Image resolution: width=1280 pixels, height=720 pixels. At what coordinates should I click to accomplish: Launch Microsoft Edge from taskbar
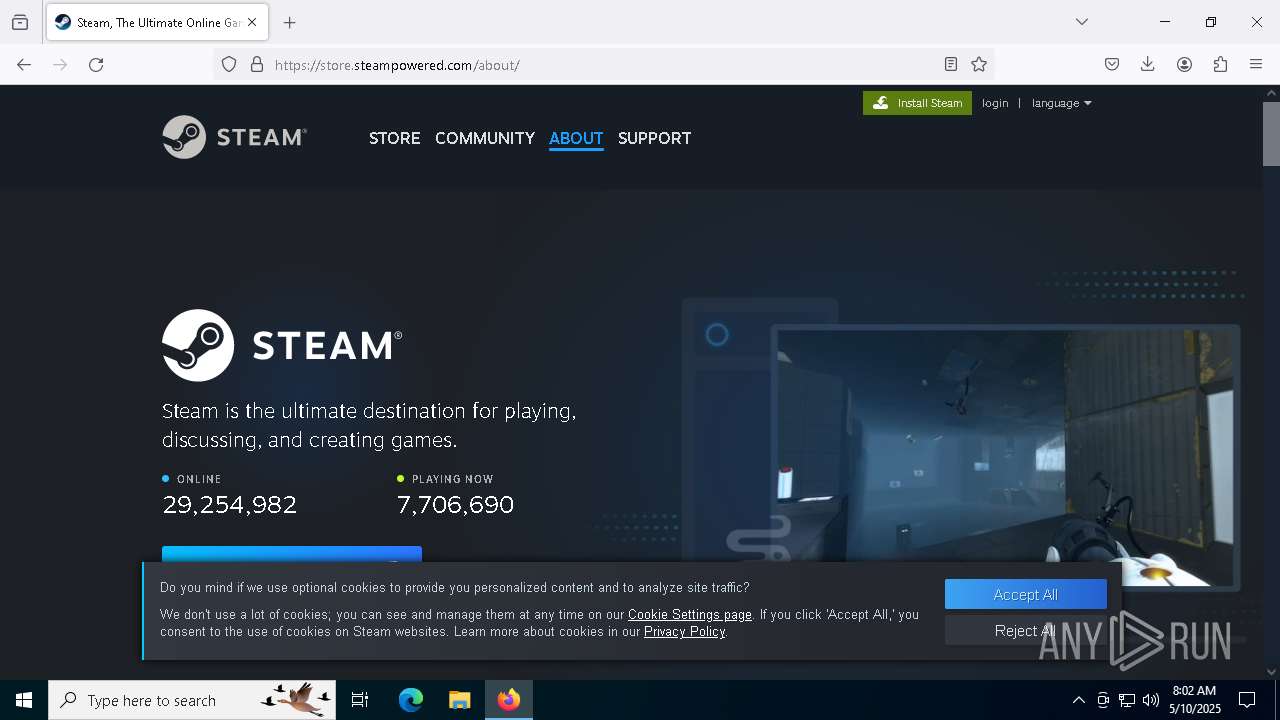(411, 700)
